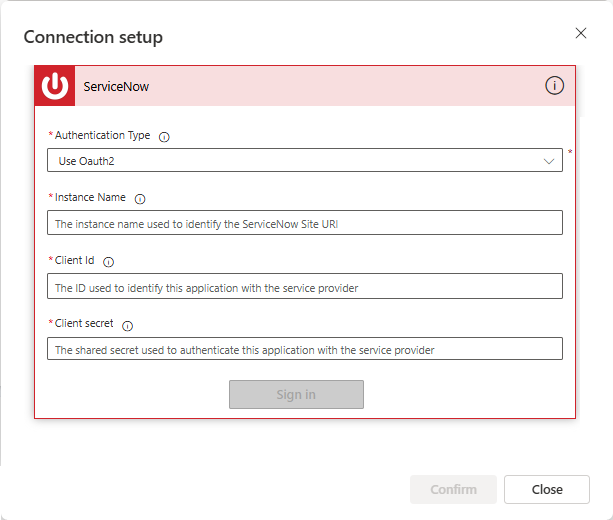Show info tooltip for Client Id

[x=109, y=262]
